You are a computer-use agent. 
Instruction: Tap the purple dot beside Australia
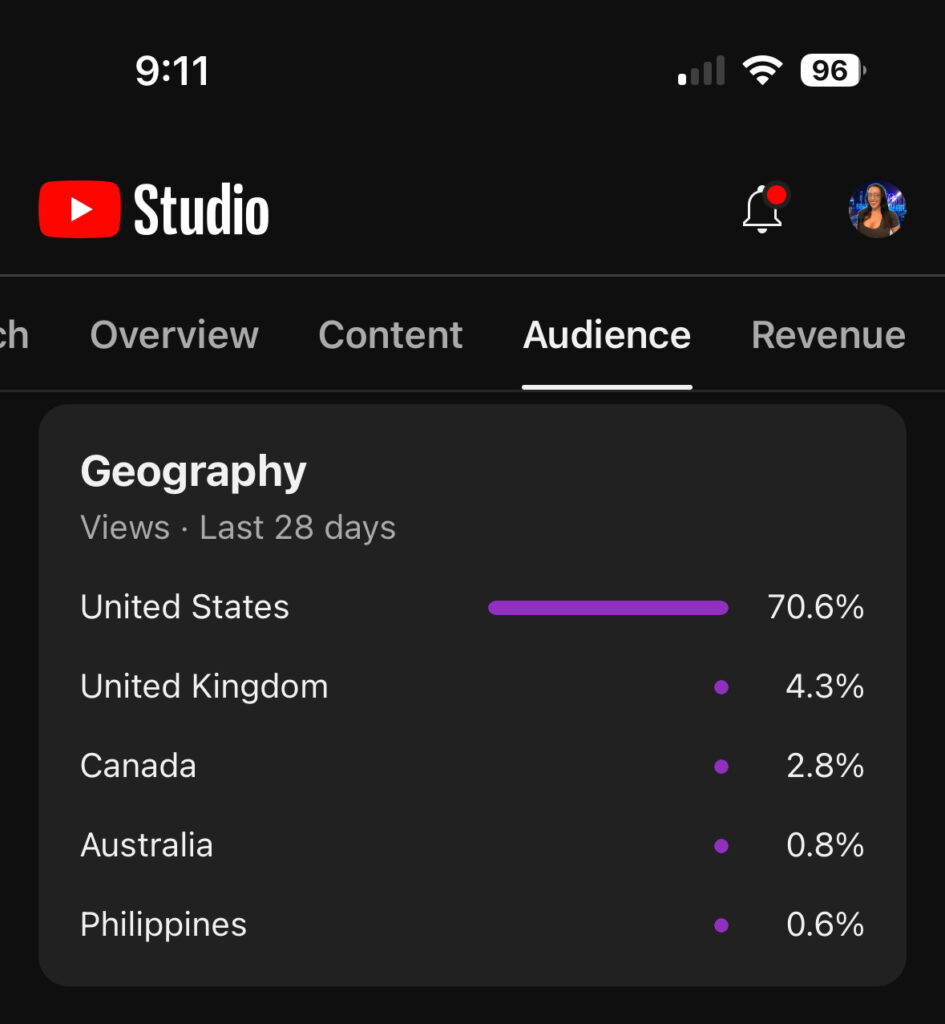coord(721,846)
